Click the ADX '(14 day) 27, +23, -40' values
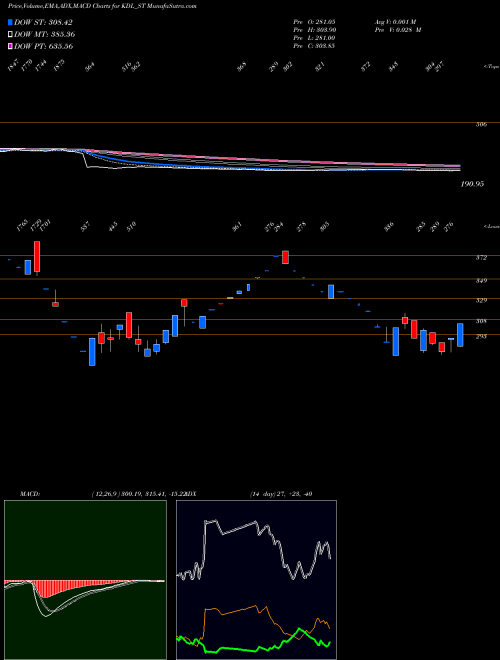 tap(281, 494)
